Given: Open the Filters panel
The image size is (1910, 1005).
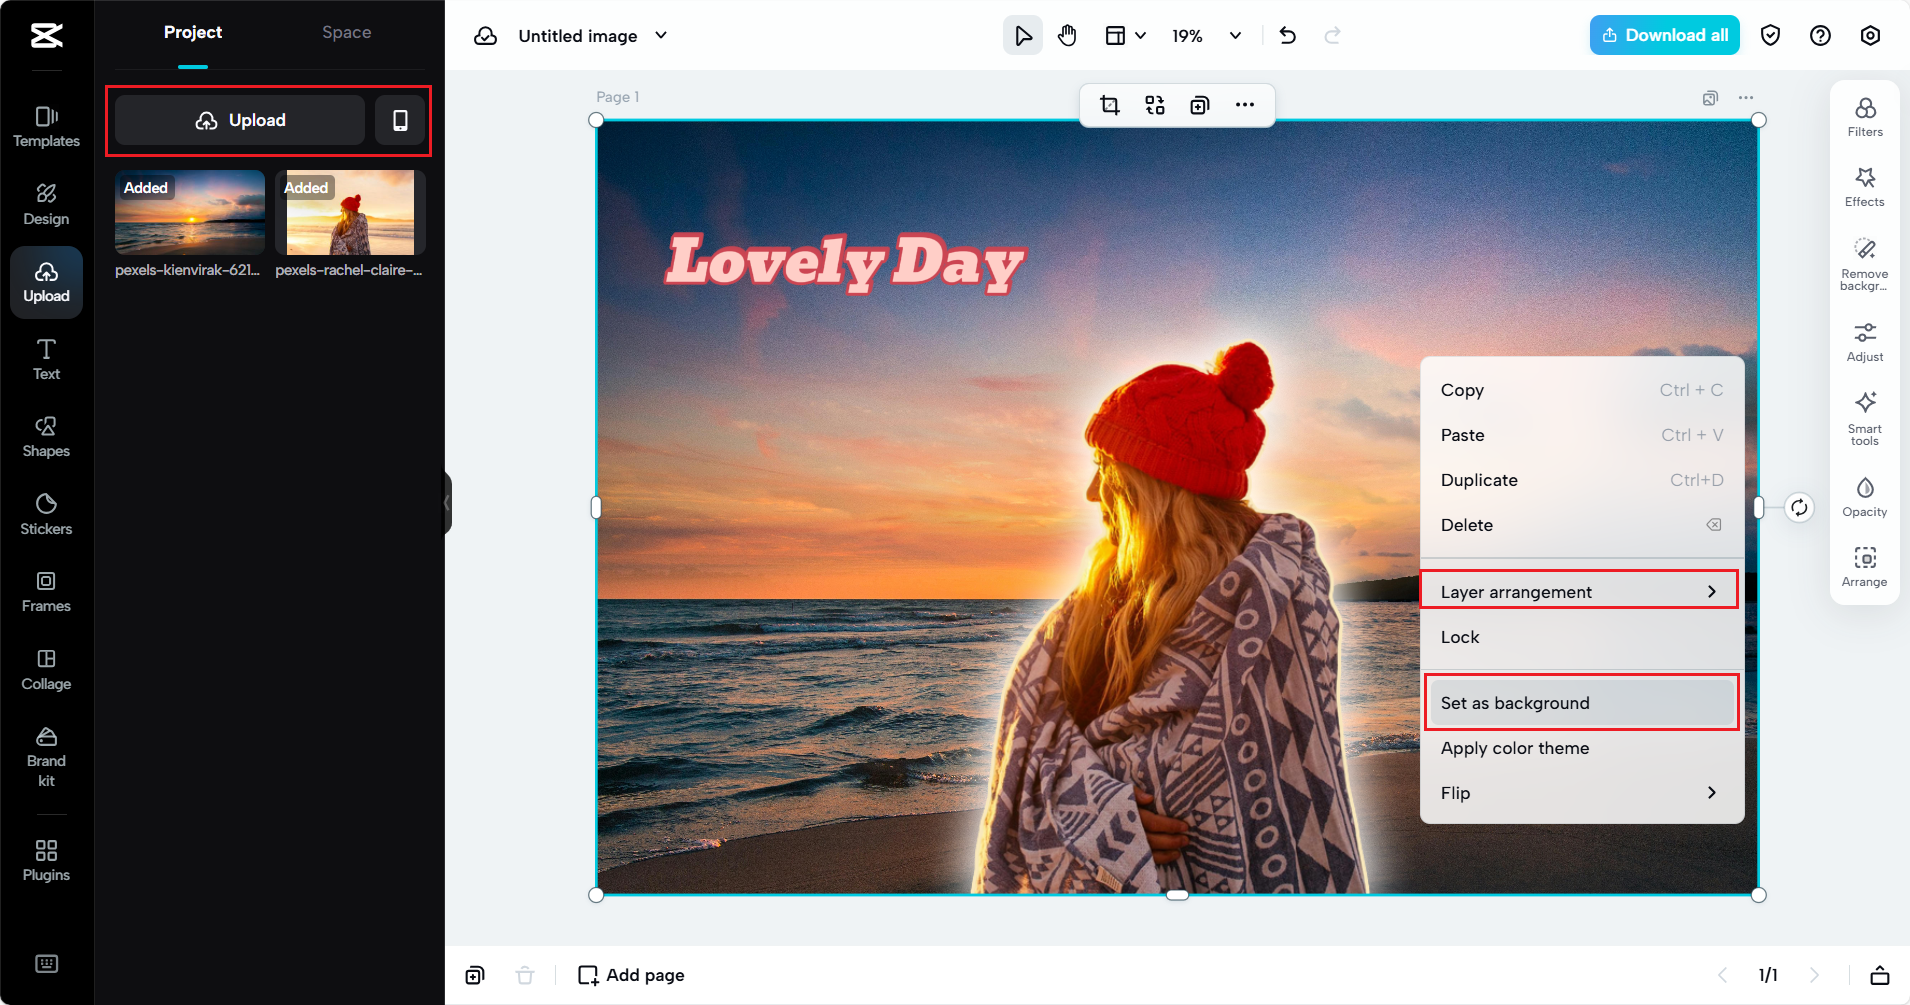Looking at the screenshot, I should point(1864,117).
